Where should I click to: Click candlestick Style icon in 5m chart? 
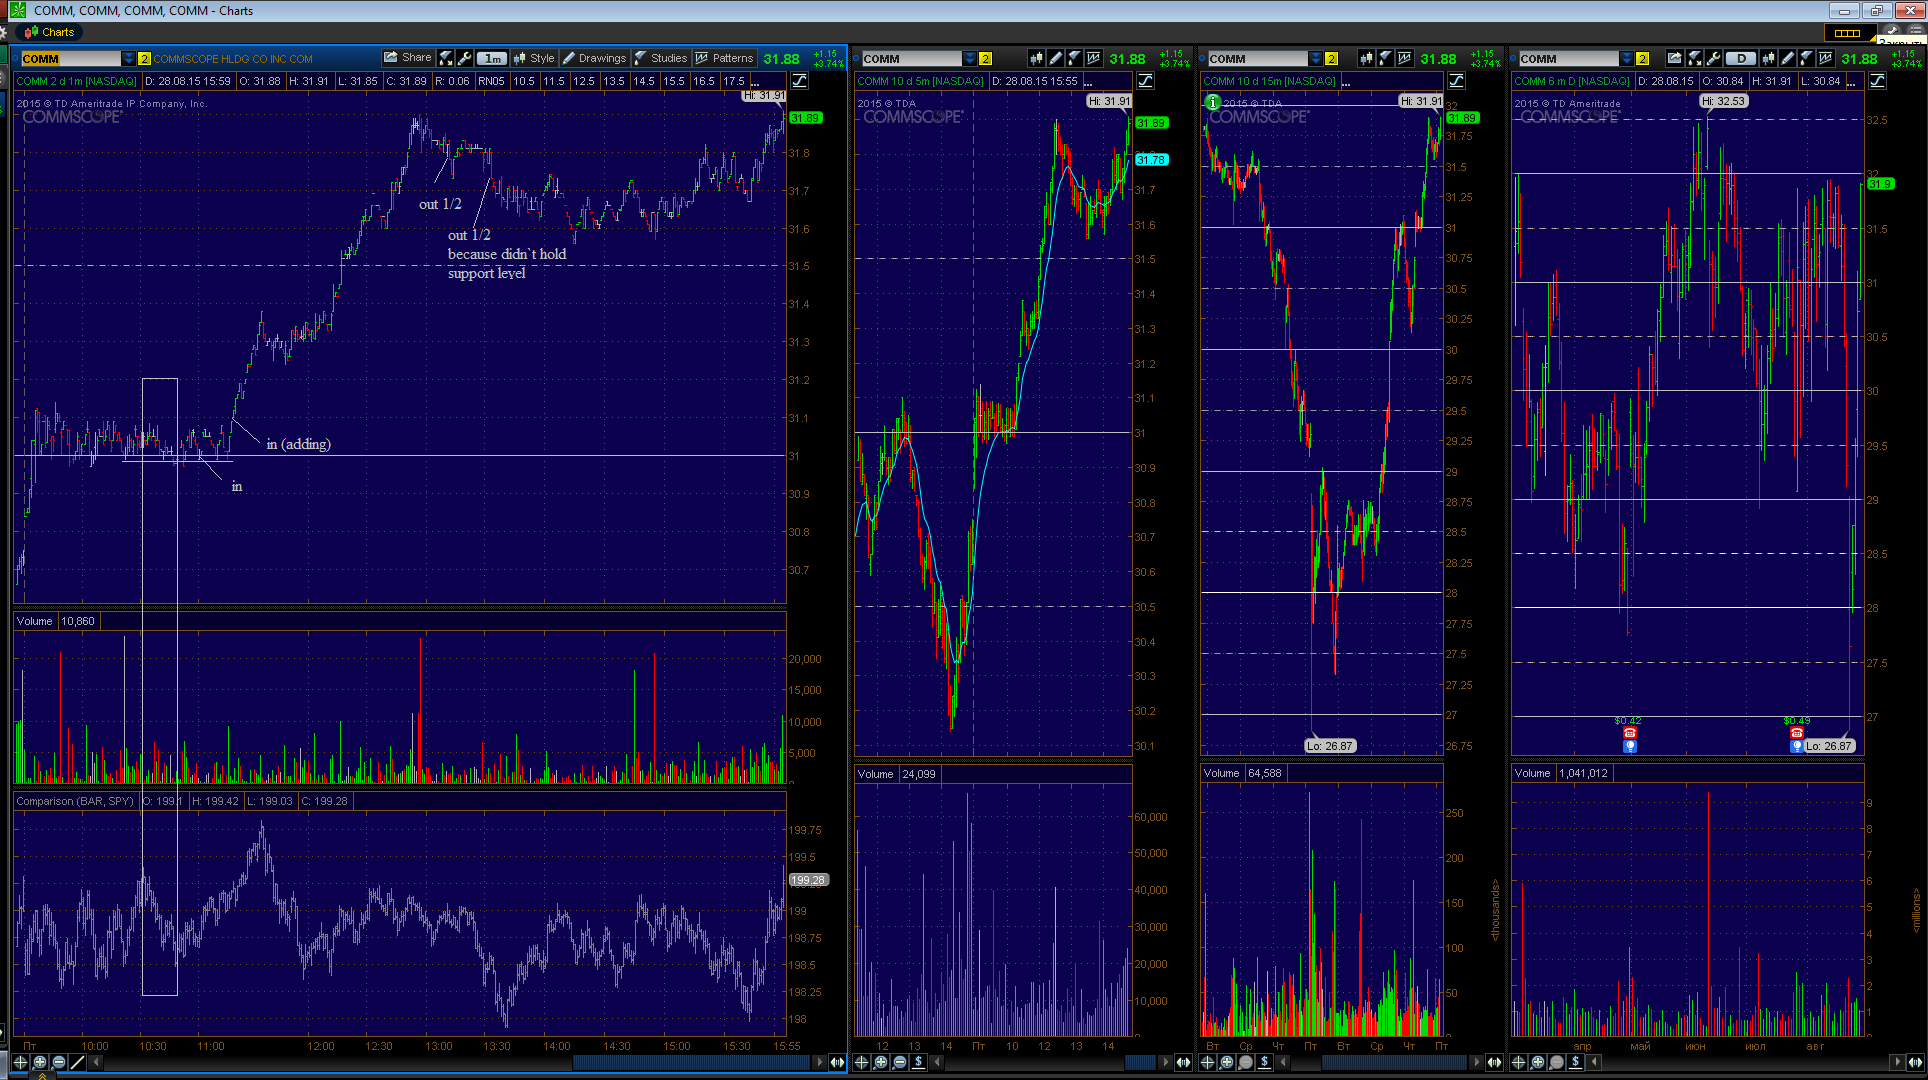click(x=1037, y=58)
